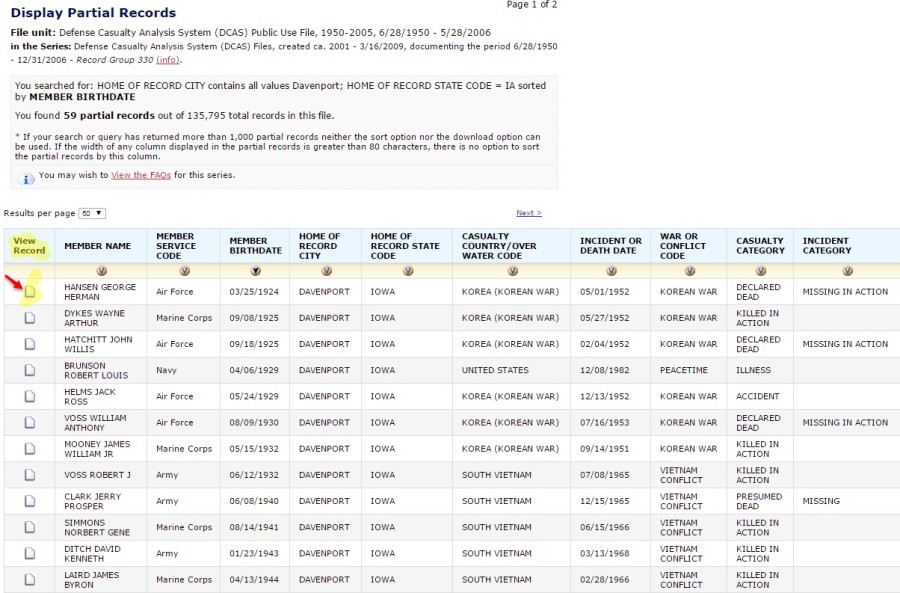Open record icon for Hatchitt John Willis
This screenshot has height=593, width=900.
pos(30,344)
